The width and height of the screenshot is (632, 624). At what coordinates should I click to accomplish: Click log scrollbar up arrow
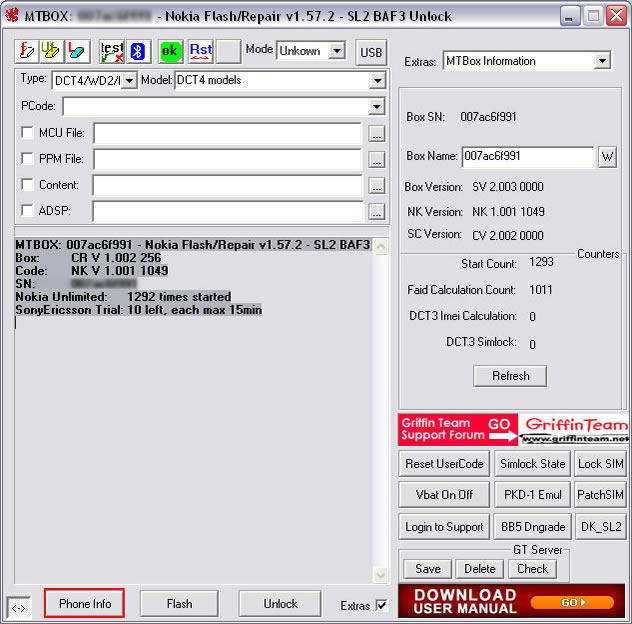(x=381, y=246)
